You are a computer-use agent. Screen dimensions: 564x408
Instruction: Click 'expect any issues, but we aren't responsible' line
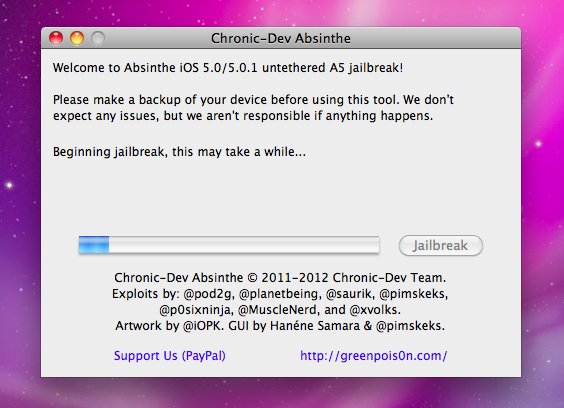coord(243,116)
